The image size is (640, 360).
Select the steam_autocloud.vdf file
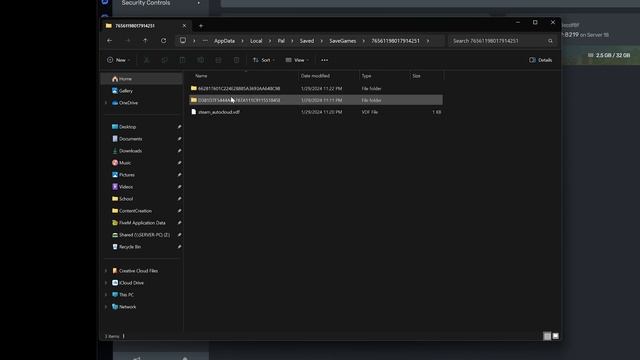316,112
